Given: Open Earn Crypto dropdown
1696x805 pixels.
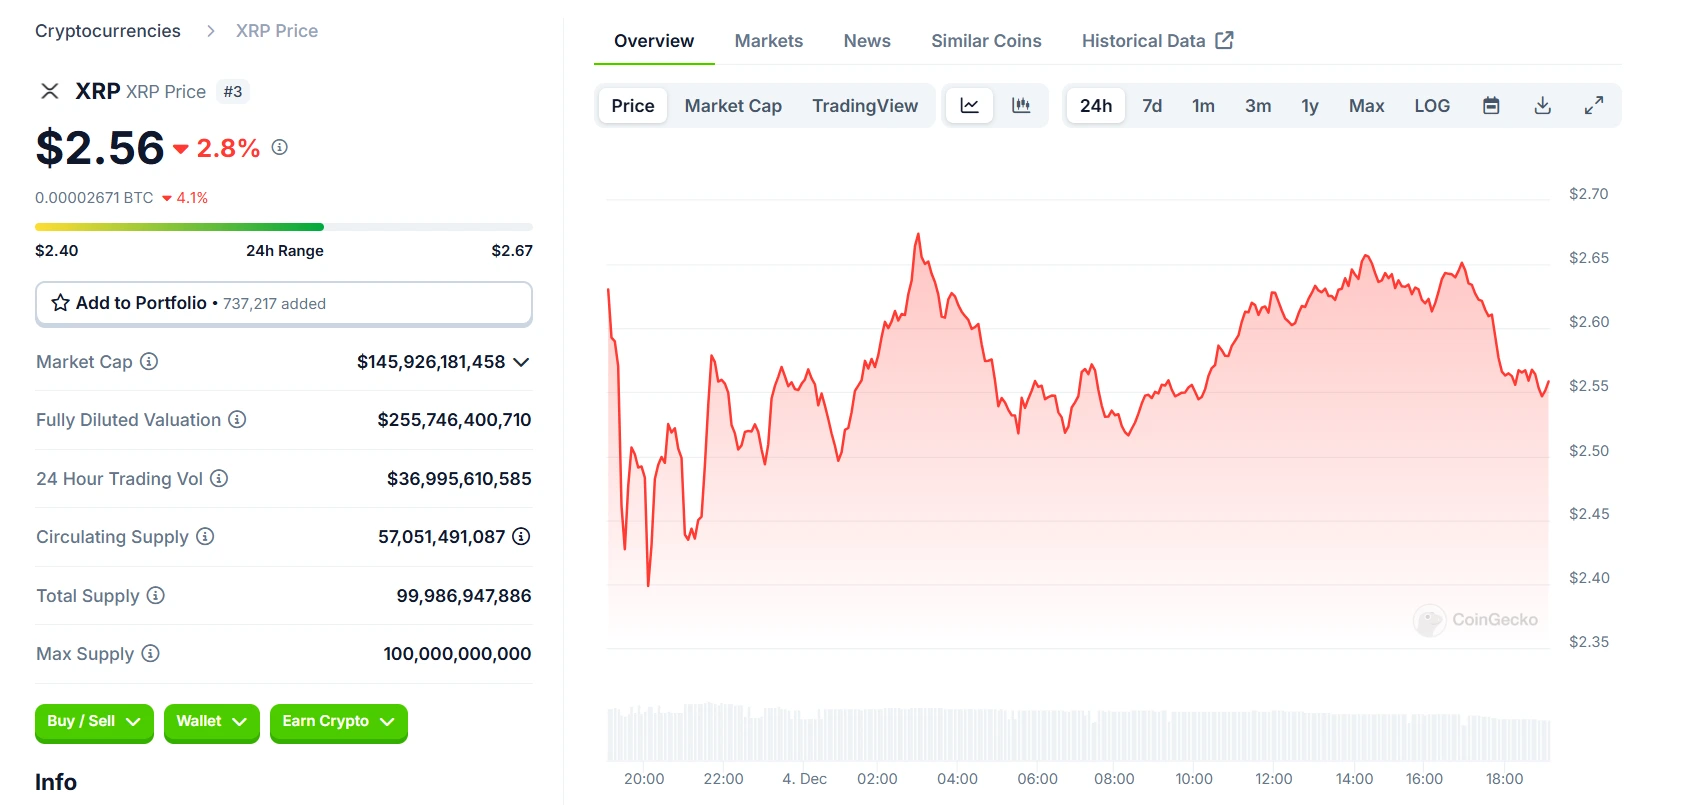Looking at the screenshot, I should pos(339,722).
